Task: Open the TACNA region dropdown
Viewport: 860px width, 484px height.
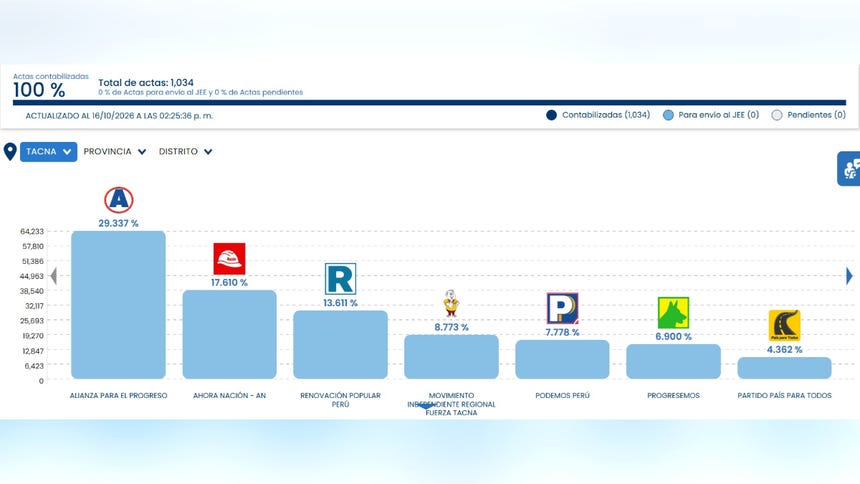Action: click(48, 151)
